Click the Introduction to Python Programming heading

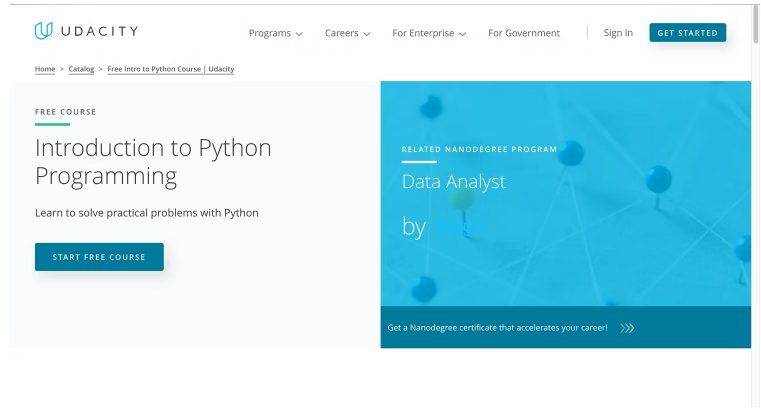153,162
